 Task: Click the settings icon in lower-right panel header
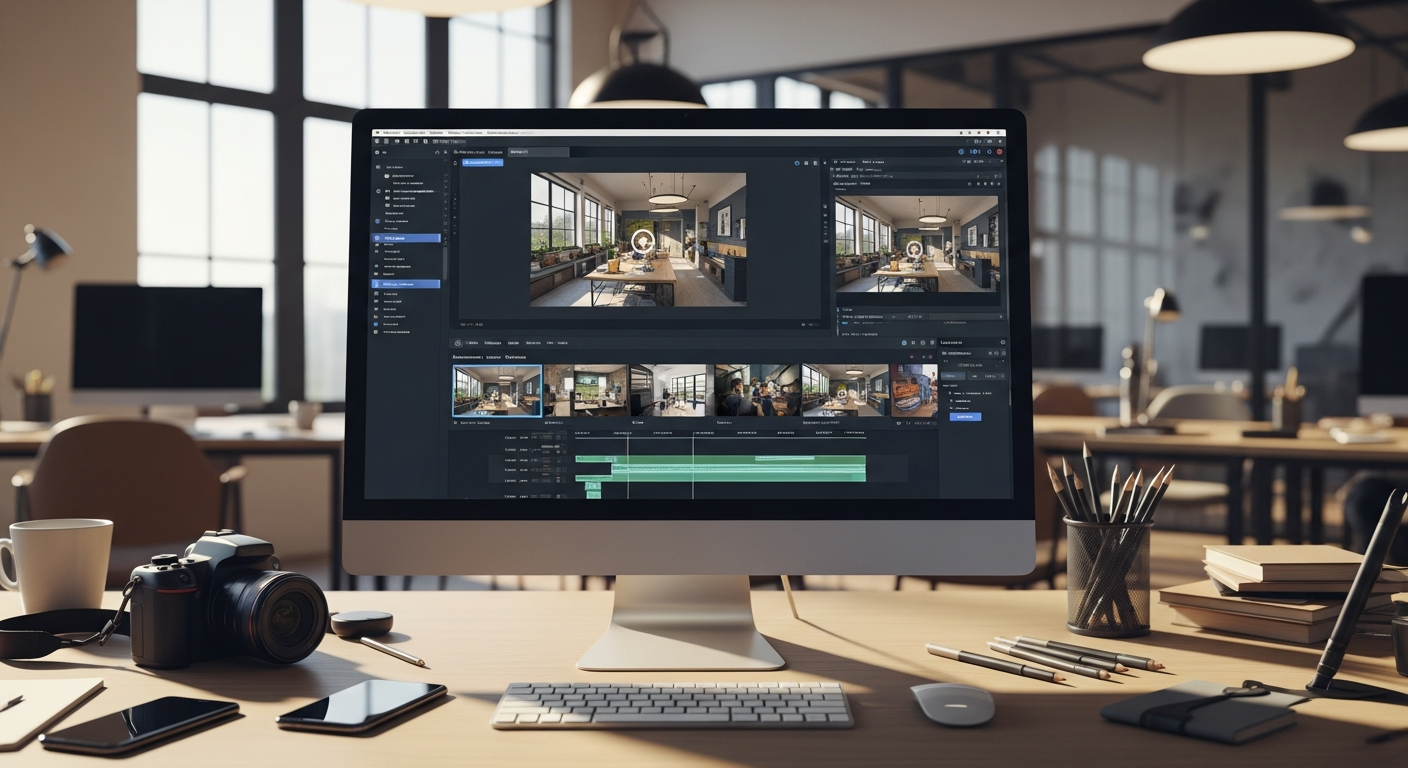click(1002, 343)
